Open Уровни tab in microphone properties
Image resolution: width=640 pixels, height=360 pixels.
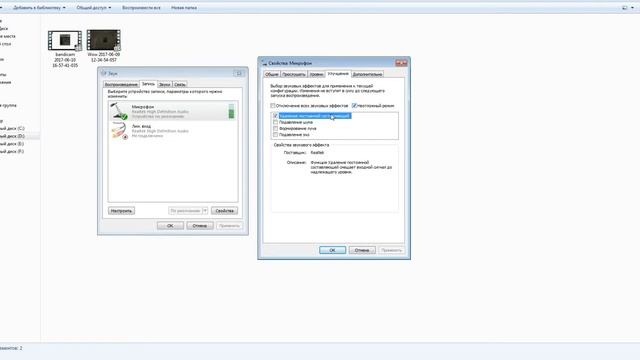click(x=316, y=74)
